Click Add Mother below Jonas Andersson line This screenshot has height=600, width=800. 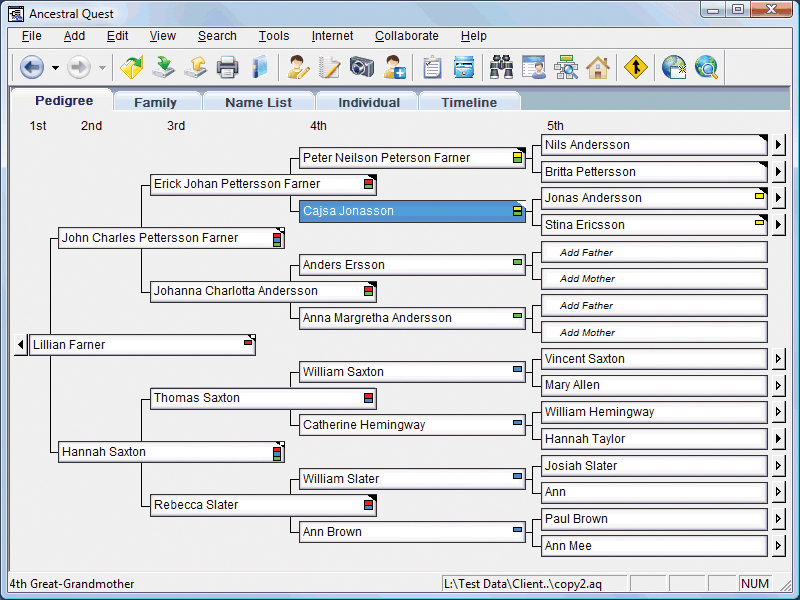652,279
